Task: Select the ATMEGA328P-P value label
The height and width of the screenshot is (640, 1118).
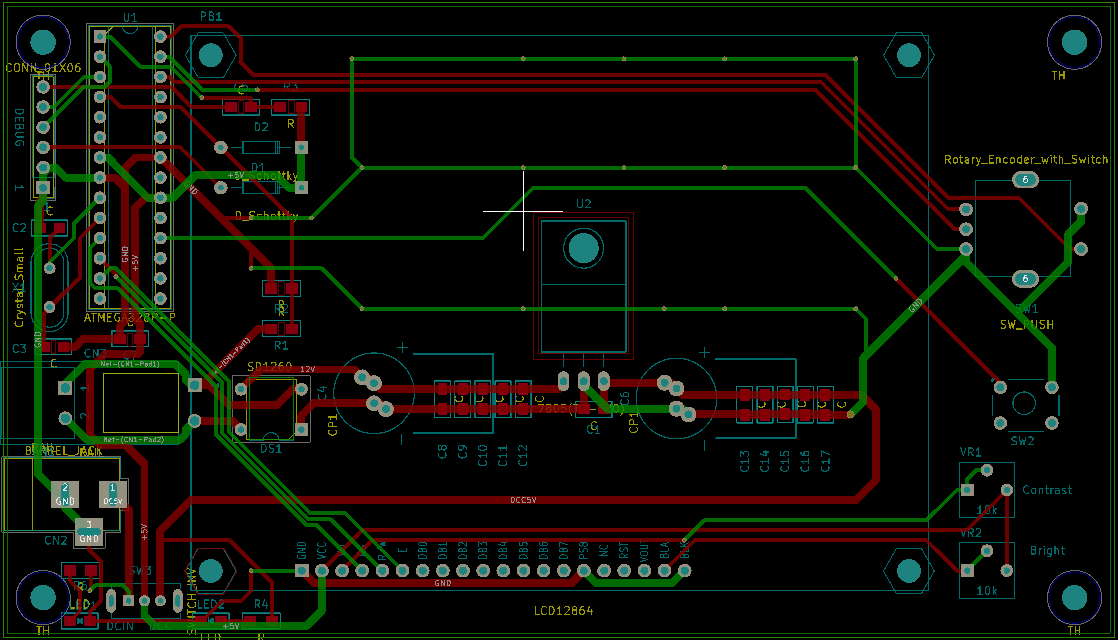Action: click(x=129, y=317)
